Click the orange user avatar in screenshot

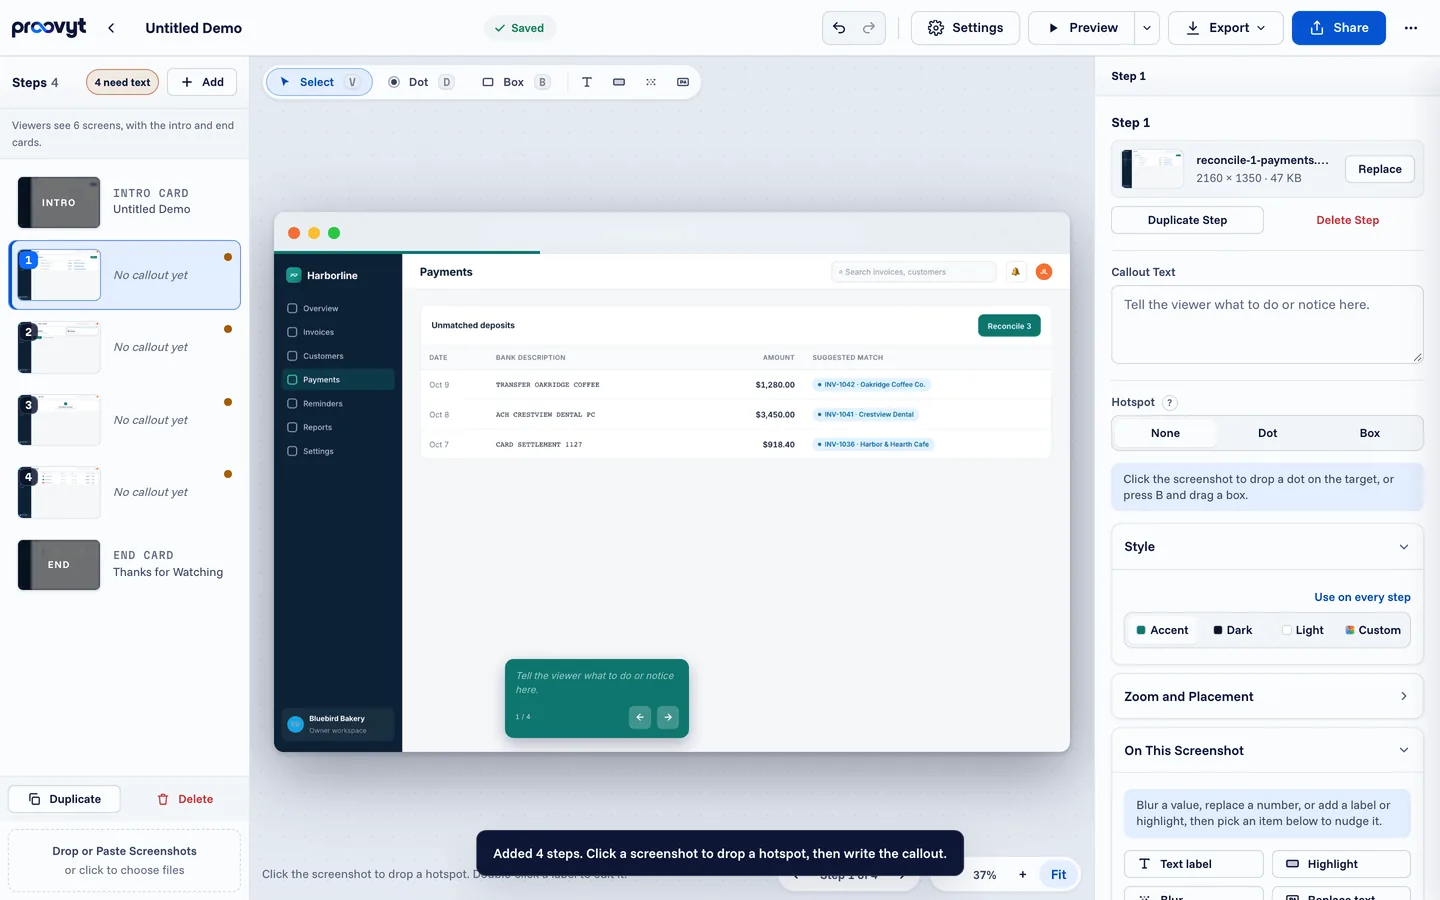coord(1044,272)
